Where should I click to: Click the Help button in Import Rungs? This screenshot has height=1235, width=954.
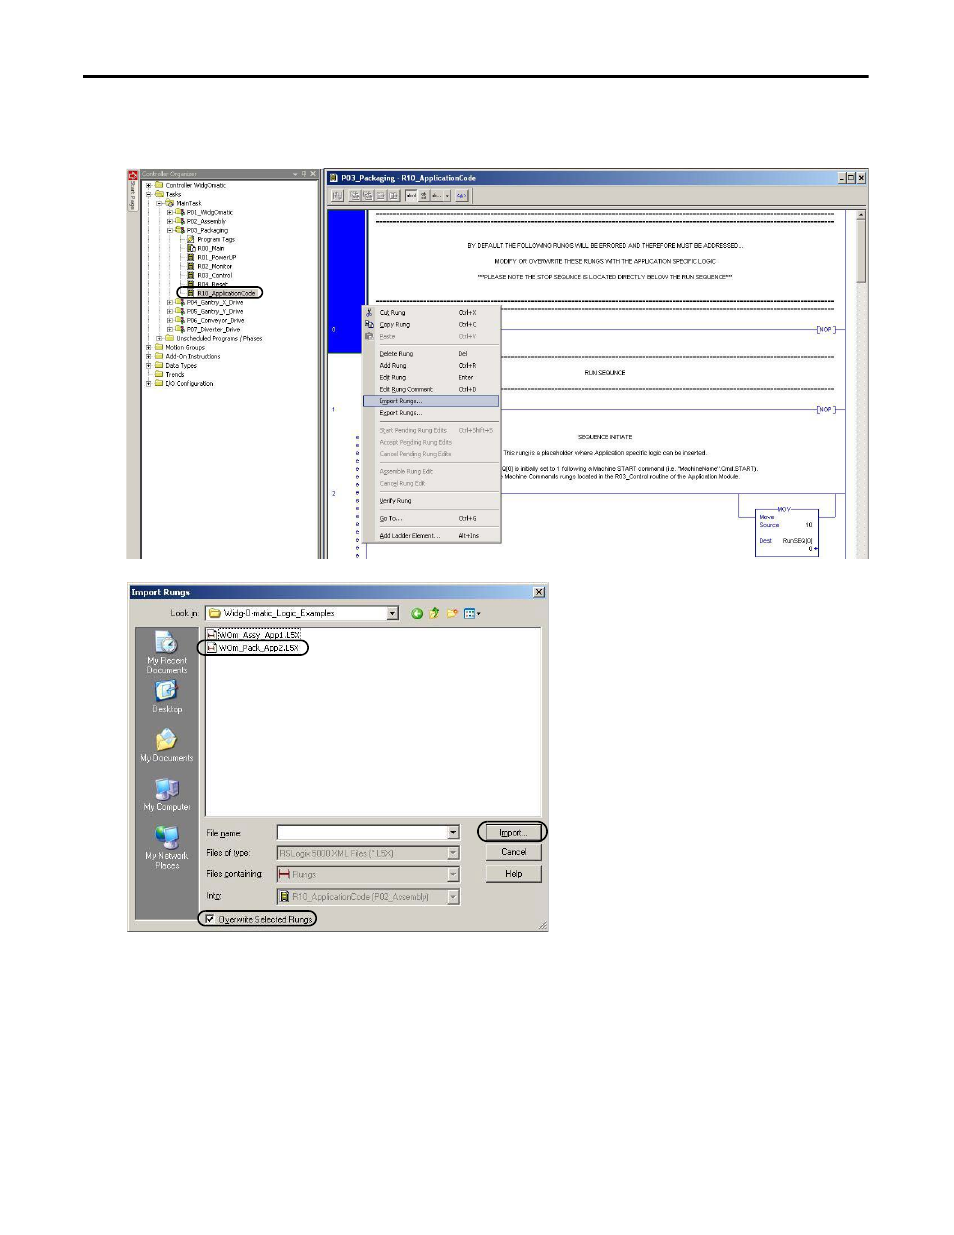tap(513, 873)
